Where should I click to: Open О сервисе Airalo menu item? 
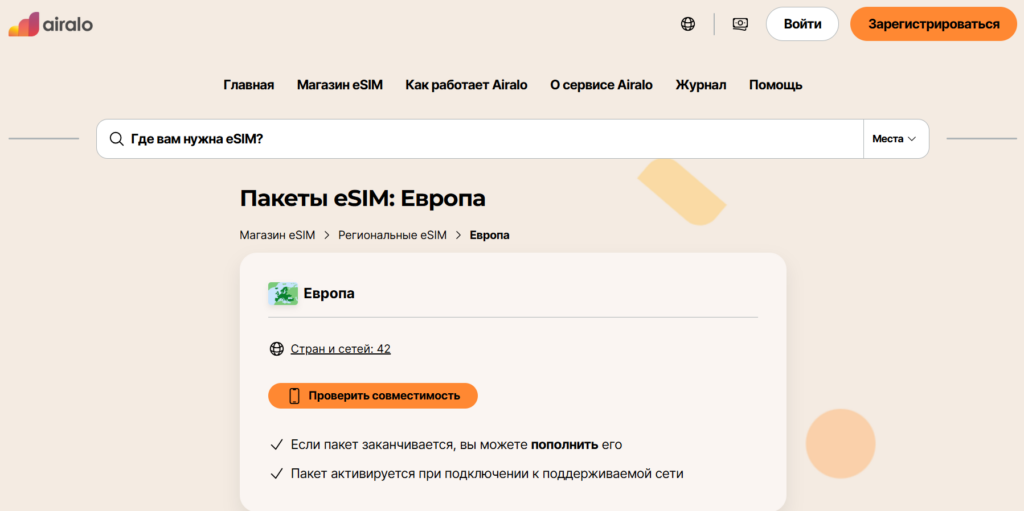point(601,85)
